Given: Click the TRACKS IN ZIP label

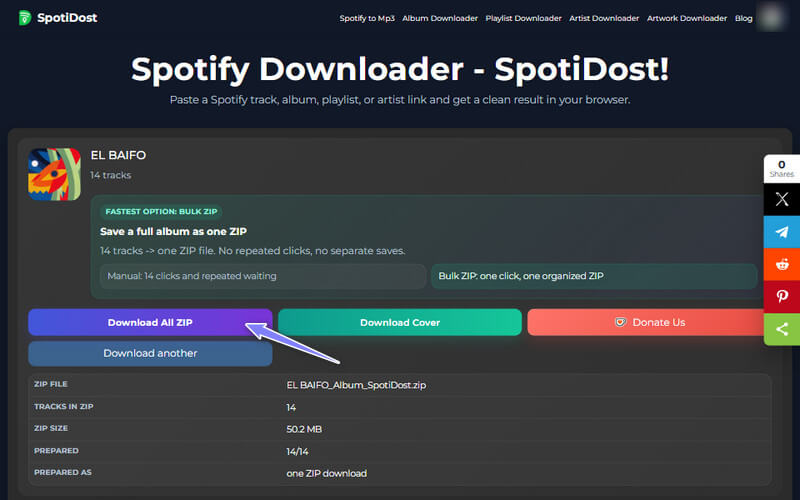Looking at the screenshot, I should point(64,407).
